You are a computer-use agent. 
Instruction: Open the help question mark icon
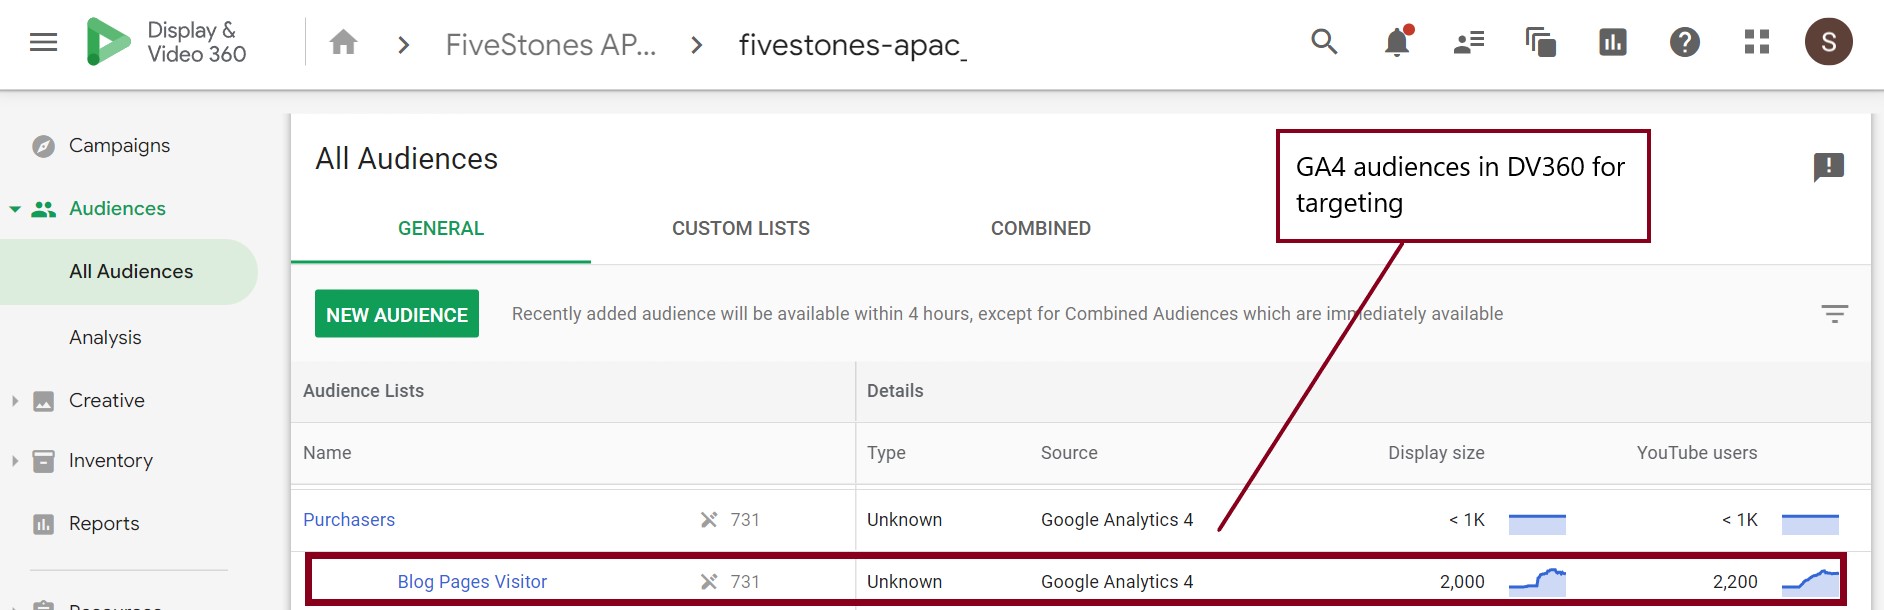(x=1685, y=42)
